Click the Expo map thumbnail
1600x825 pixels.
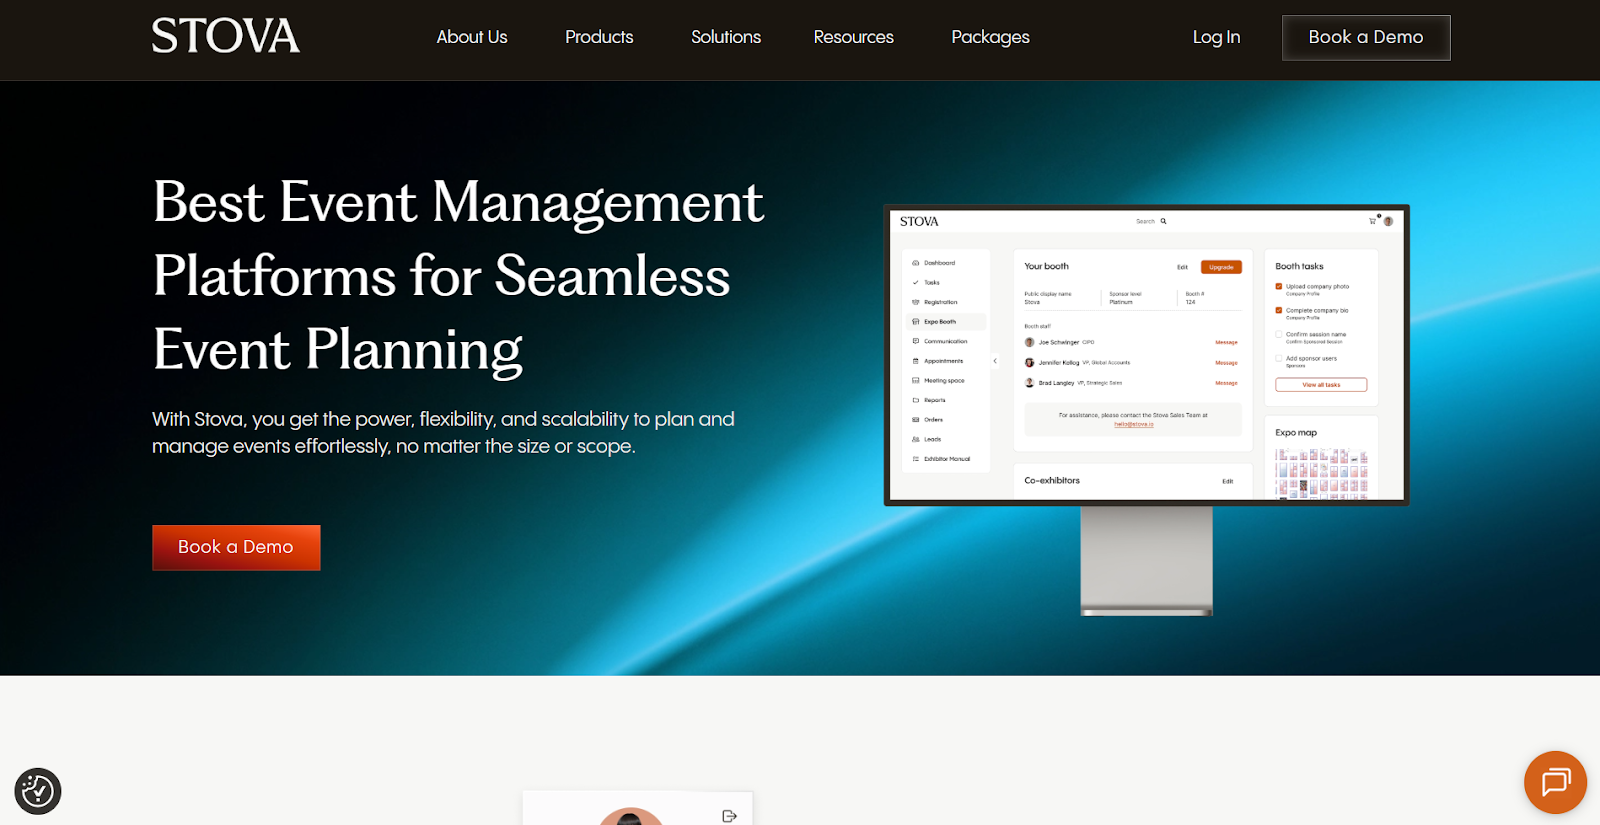(1321, 472)
